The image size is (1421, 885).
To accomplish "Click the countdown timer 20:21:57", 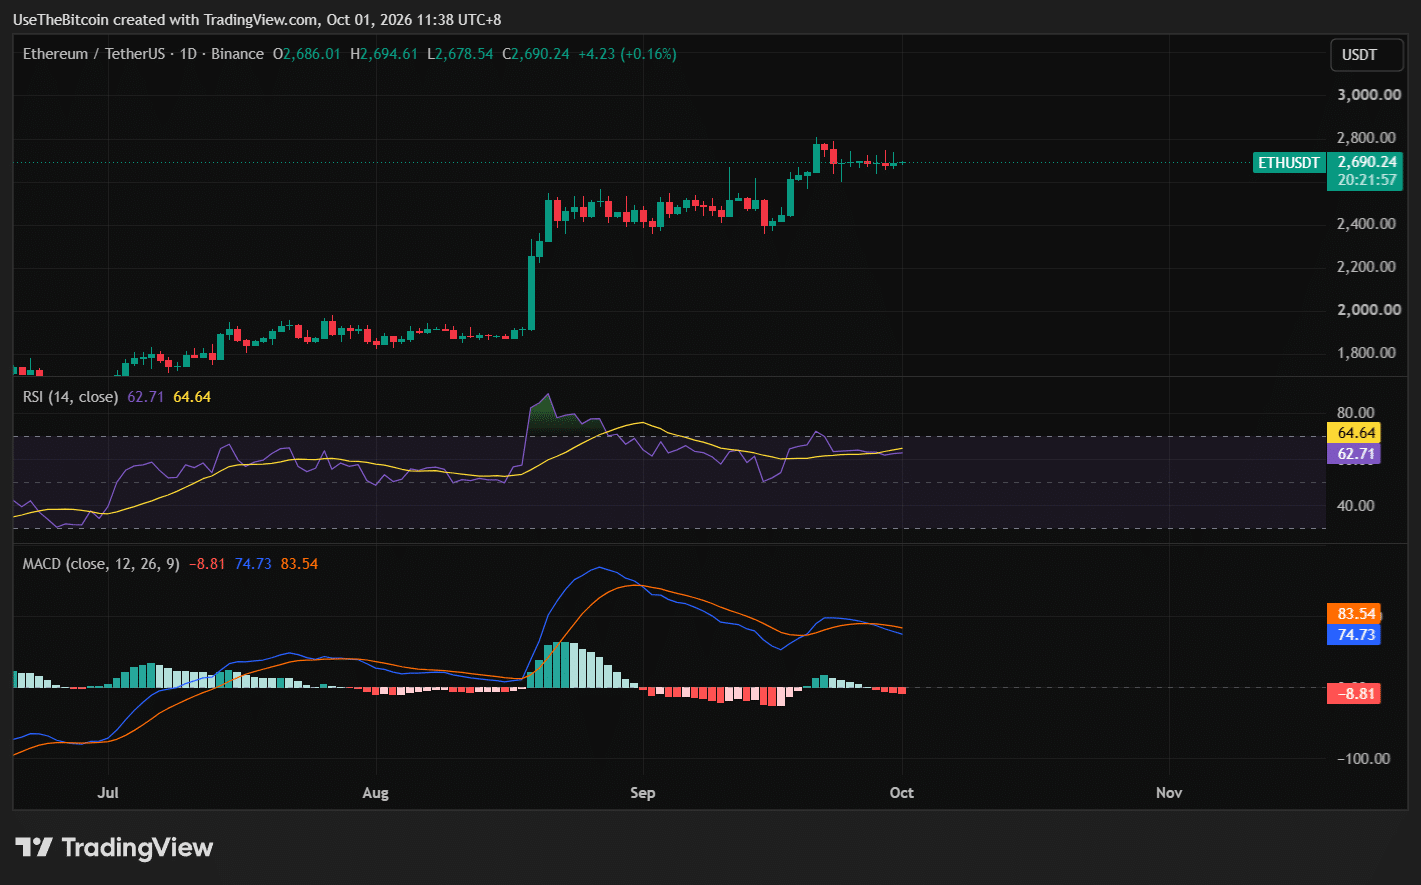I will coord(1365,180).
